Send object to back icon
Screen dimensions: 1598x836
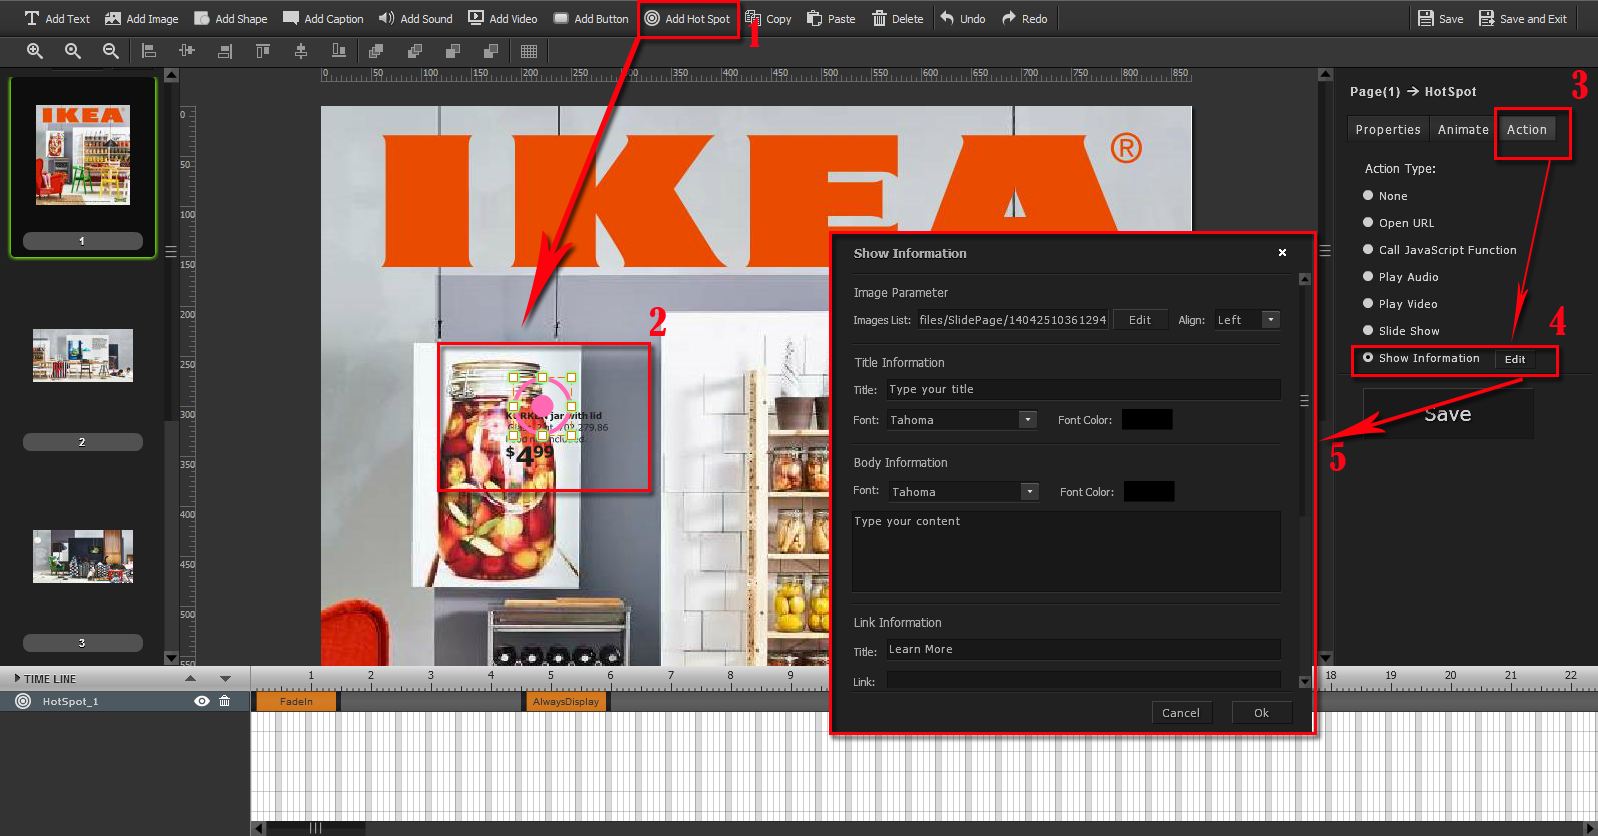click(x=491, y=51)
